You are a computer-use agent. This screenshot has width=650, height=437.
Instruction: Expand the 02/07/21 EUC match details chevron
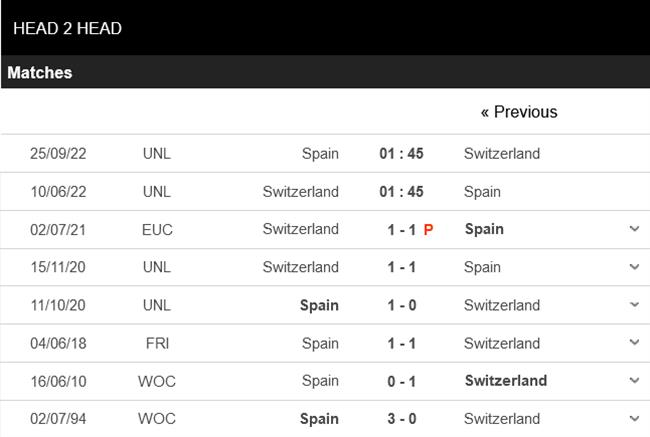[634, 229]
